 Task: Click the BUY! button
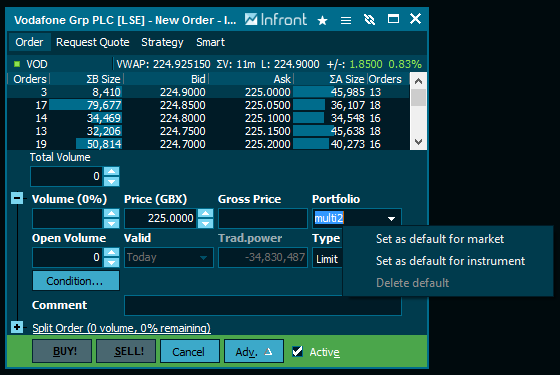click(62, 351)
